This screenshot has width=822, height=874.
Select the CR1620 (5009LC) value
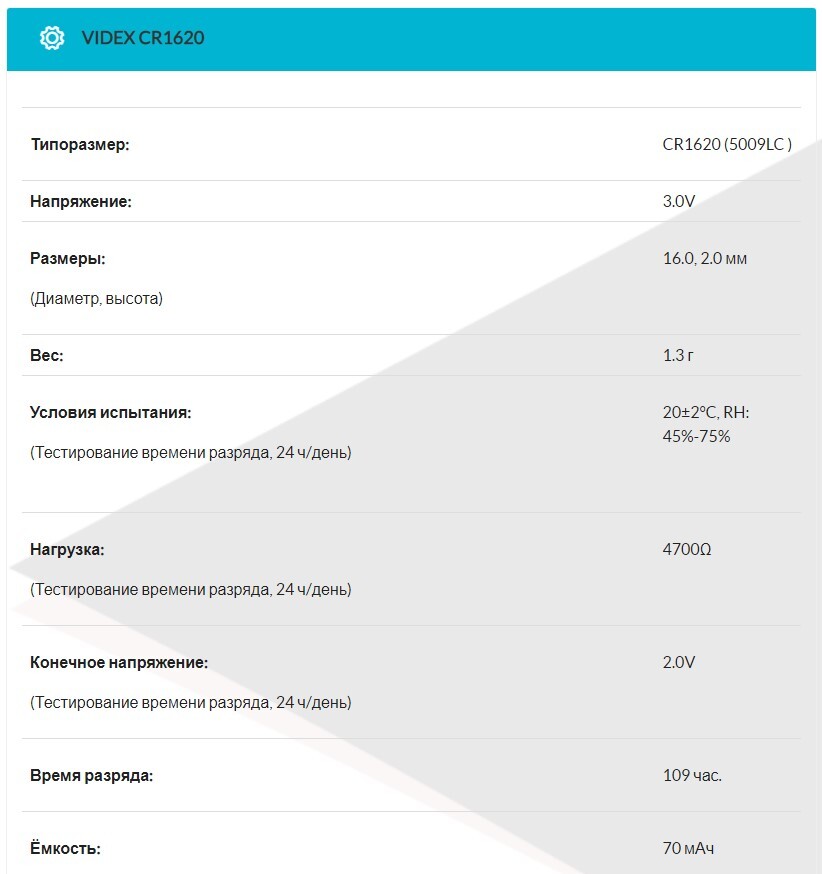pos(727,145)
